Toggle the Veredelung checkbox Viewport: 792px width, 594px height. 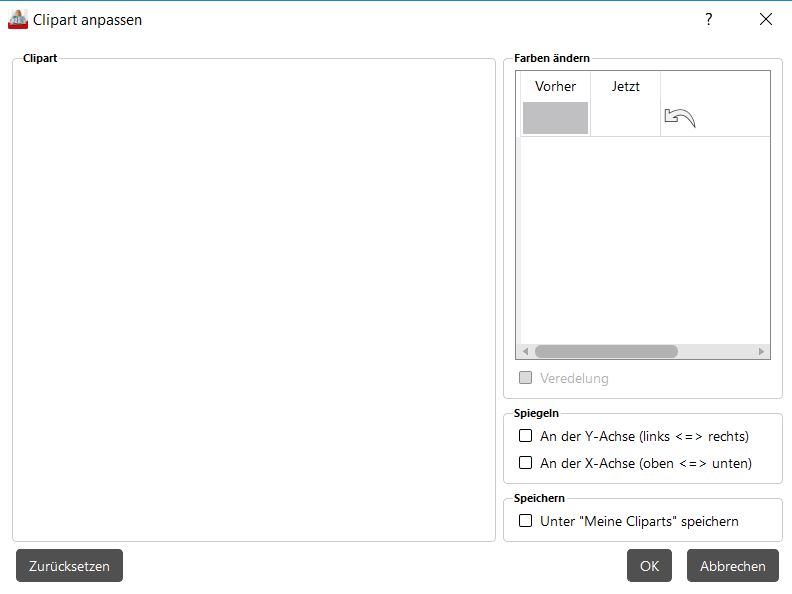point(525,378)
